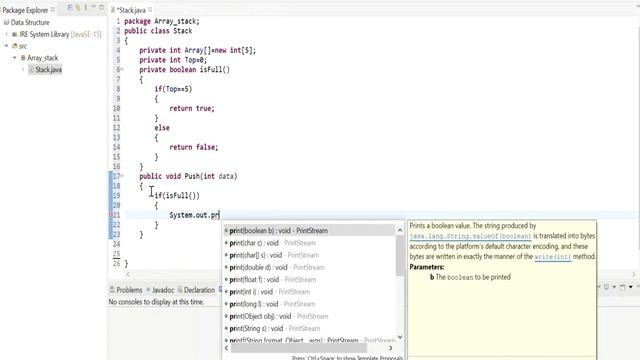Click 'private int Top=0;' line
Viewport: 640px width, 360px height.
point(173,60)
